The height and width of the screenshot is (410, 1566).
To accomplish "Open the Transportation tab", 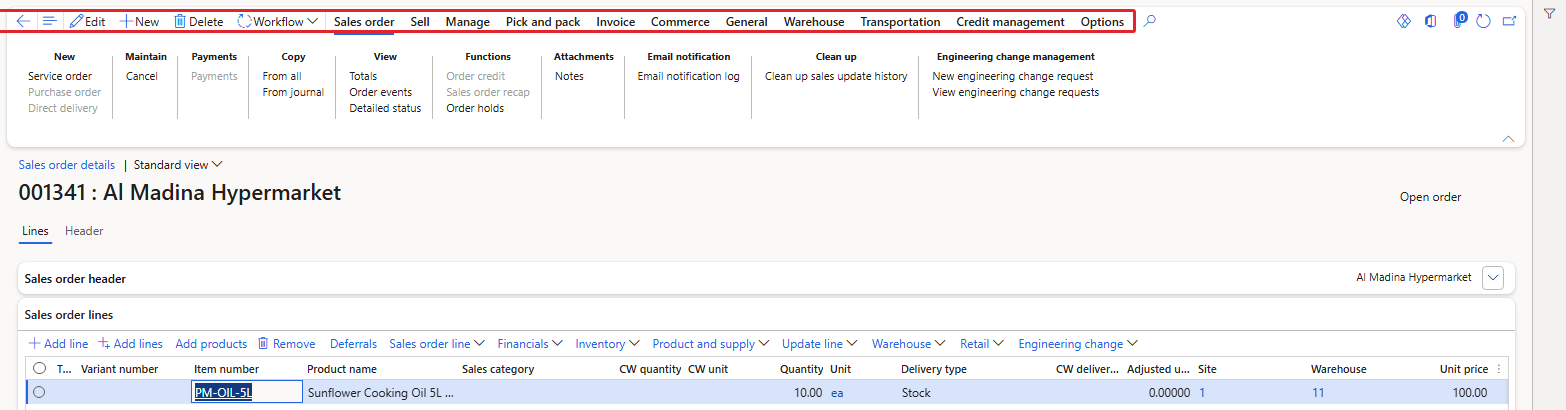I will (900, 22).
